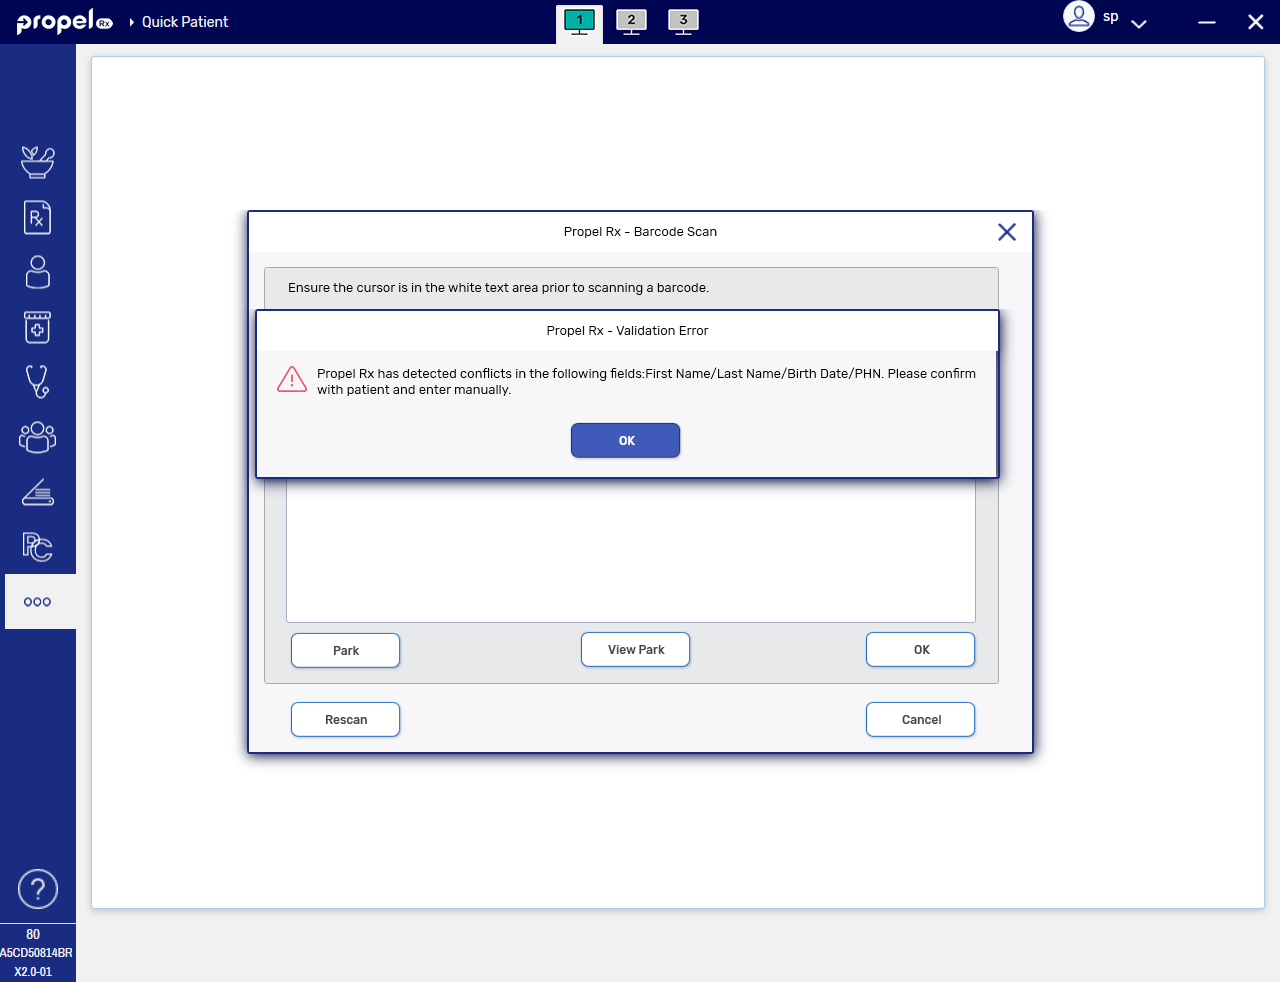Open the patient profile icon in sidebar

(37, 272)
